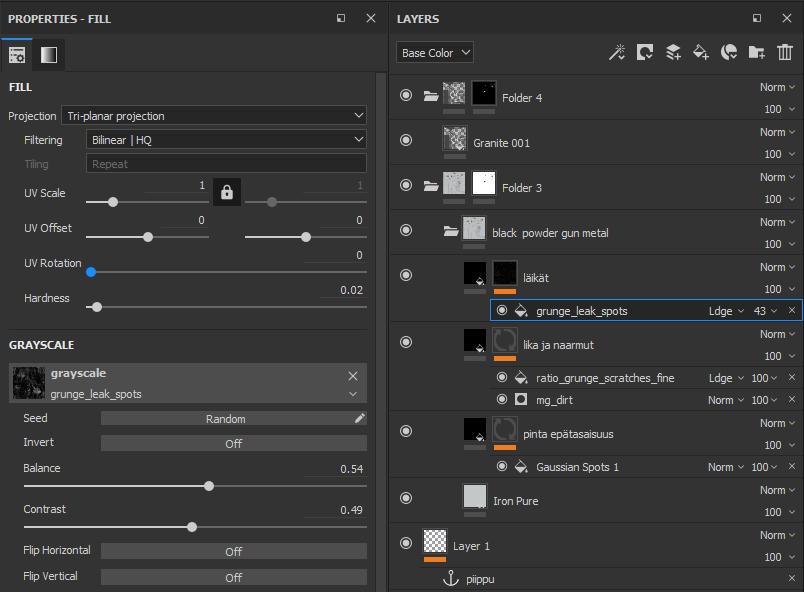Image resolution: width=804 pixels, height=592 pixels.
Task: Open the smart material icon in Layers toolbar
Action: pyautogui.click(x=729, y=52)
